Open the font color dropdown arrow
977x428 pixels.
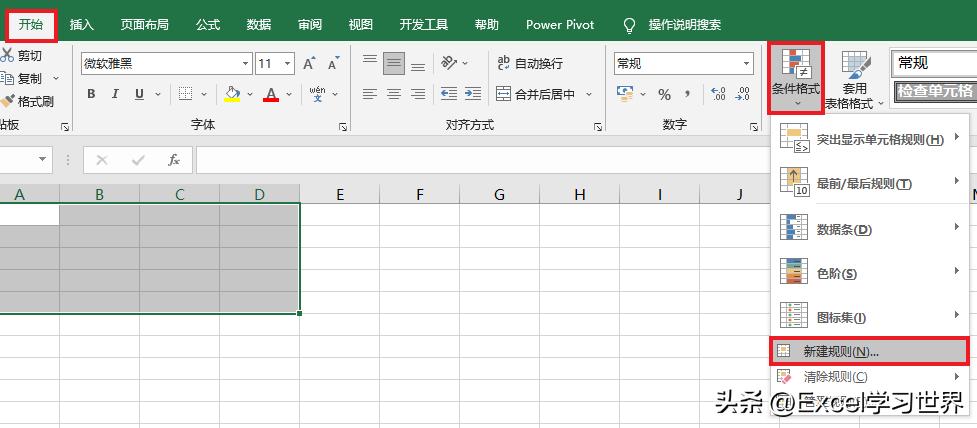tap(289, 94)
